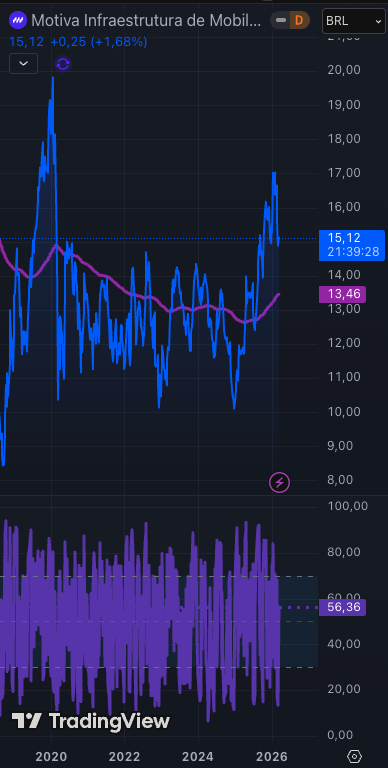Click the 80,00 RSI axis label
Image resolution: width=388 pixels, height=768 pixels.
[x=344, y=552]
